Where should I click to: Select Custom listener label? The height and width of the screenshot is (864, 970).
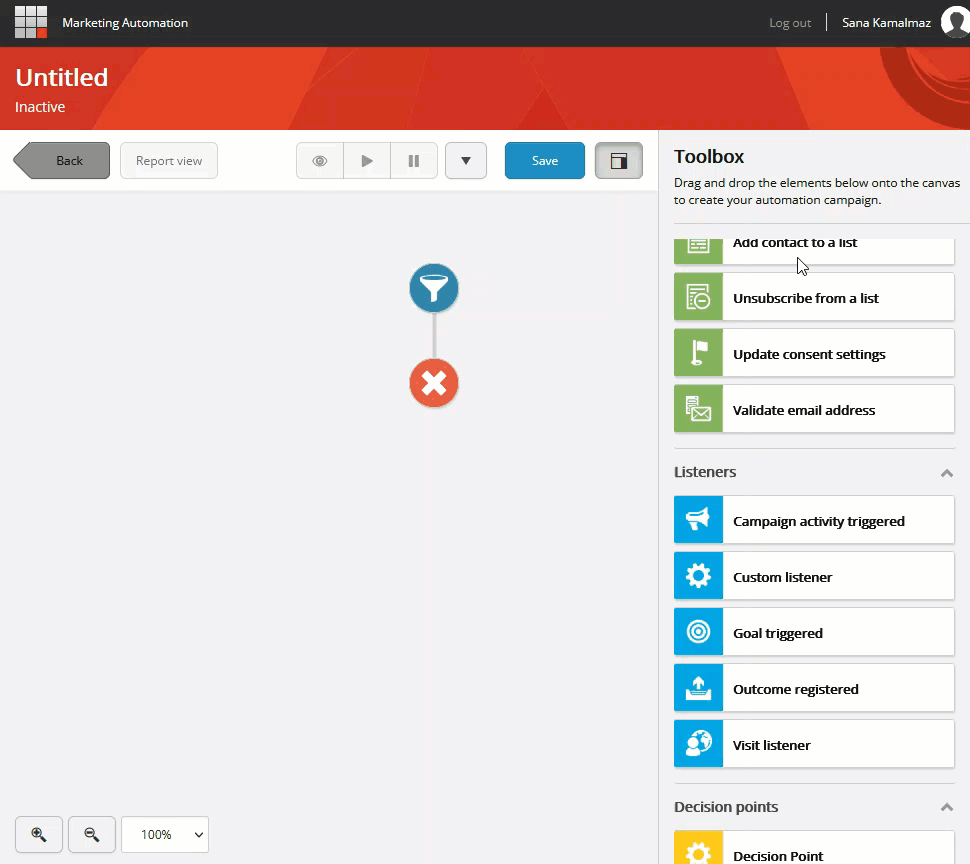tap(783, 577)
